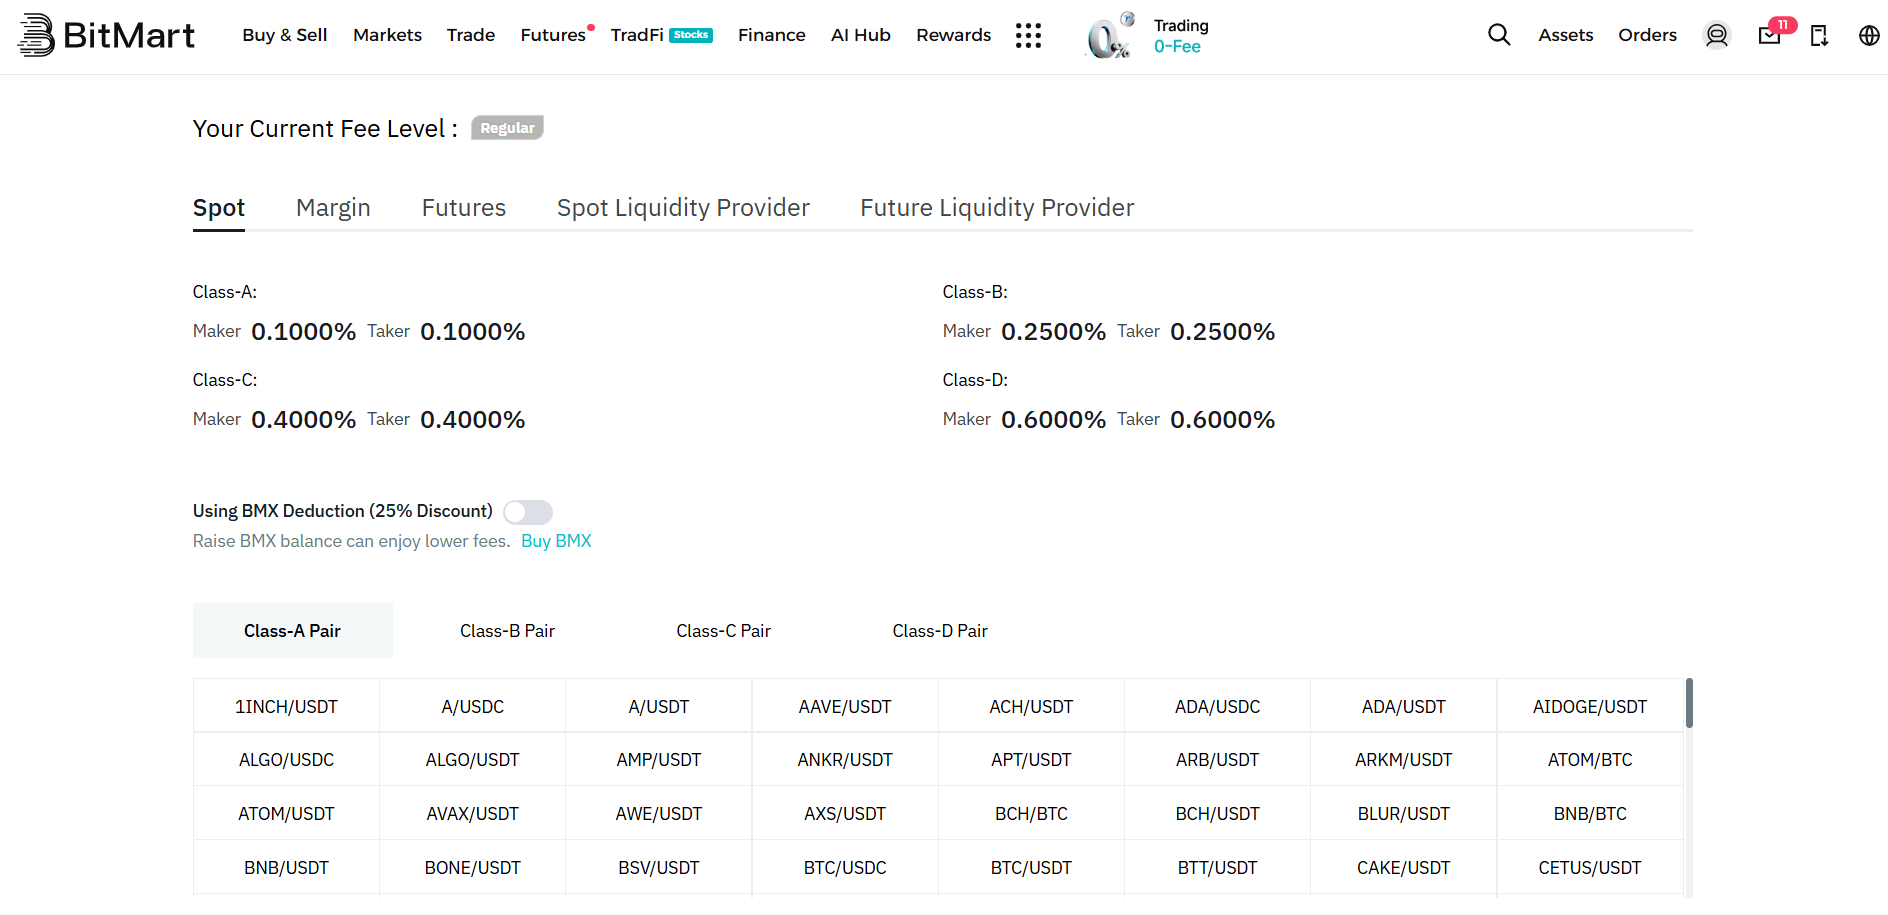Click the ATOM/BTC pair
Viewport: 1888px width, 915px height.
(1590, 760)
